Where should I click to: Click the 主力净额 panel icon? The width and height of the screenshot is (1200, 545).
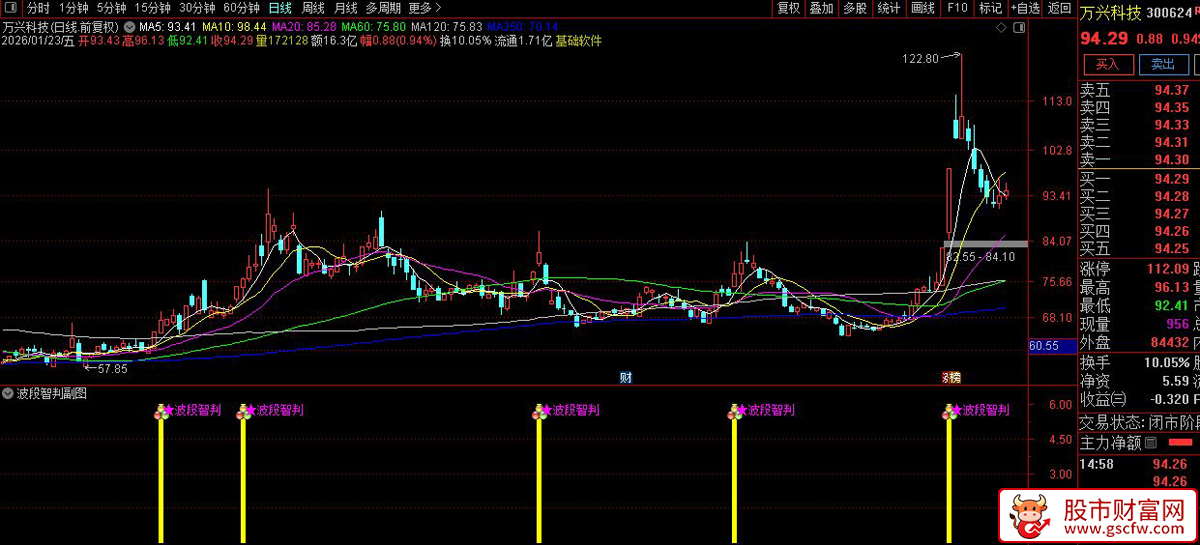pos(1150,442)
